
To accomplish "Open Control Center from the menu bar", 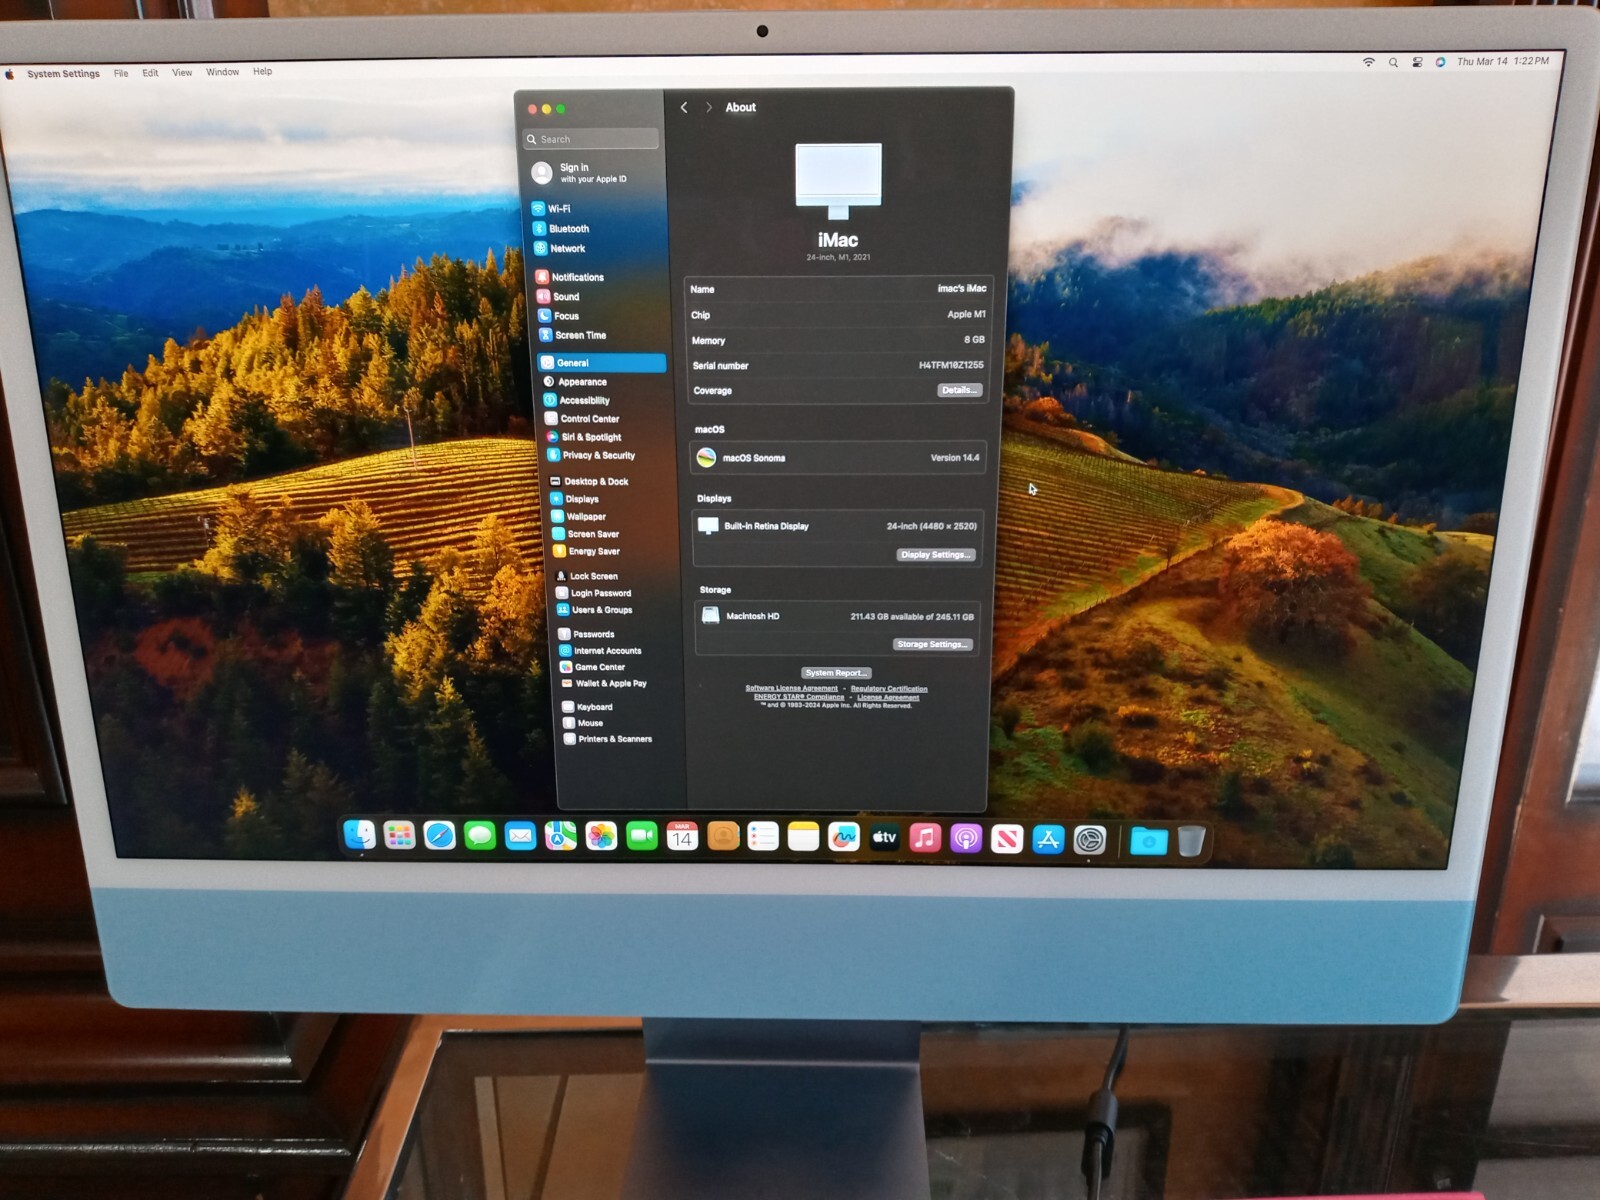I will point(1417,62).
